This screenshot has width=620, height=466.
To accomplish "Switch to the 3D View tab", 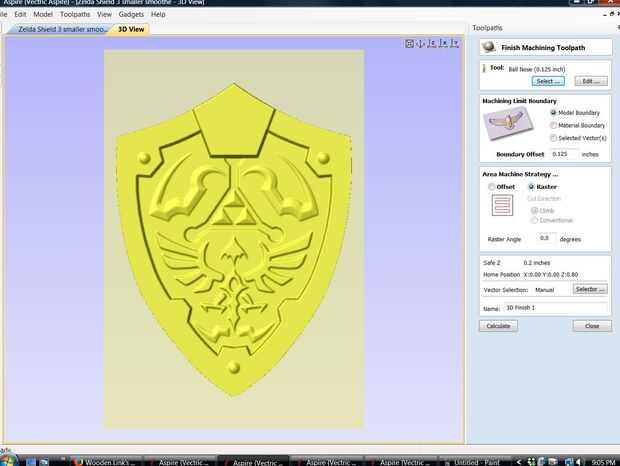I will 131,29.
